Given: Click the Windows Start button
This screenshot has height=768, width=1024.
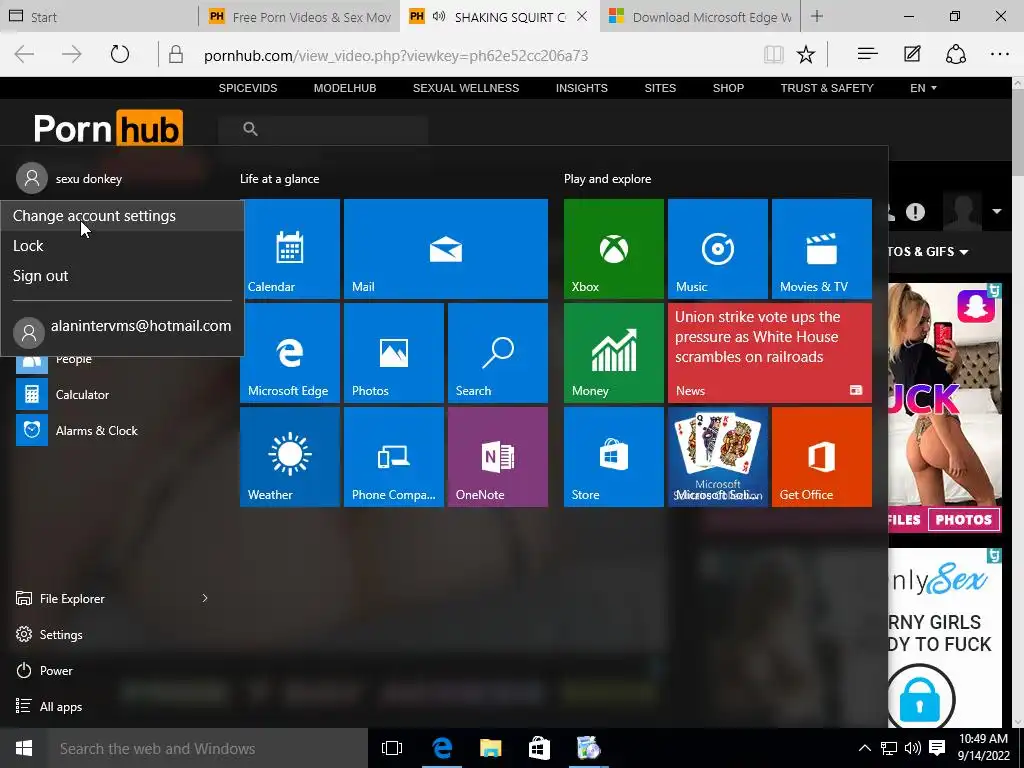Looking at the screenshot, I should tap(24, 748).
